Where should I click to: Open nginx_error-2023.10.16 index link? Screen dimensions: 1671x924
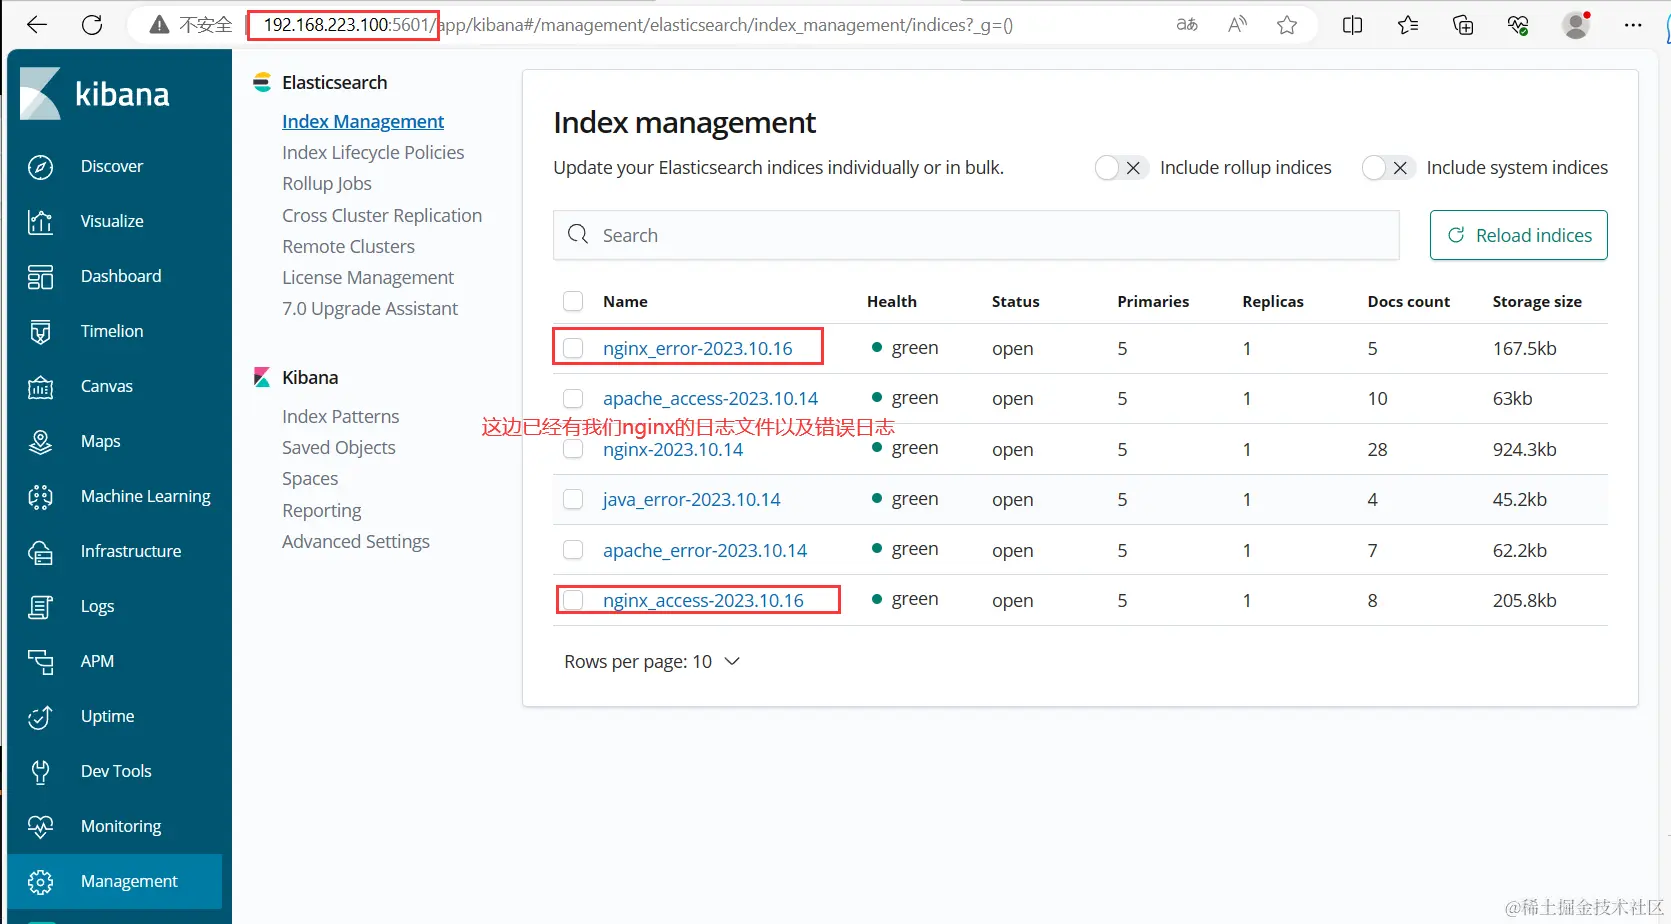pos(697,348)
